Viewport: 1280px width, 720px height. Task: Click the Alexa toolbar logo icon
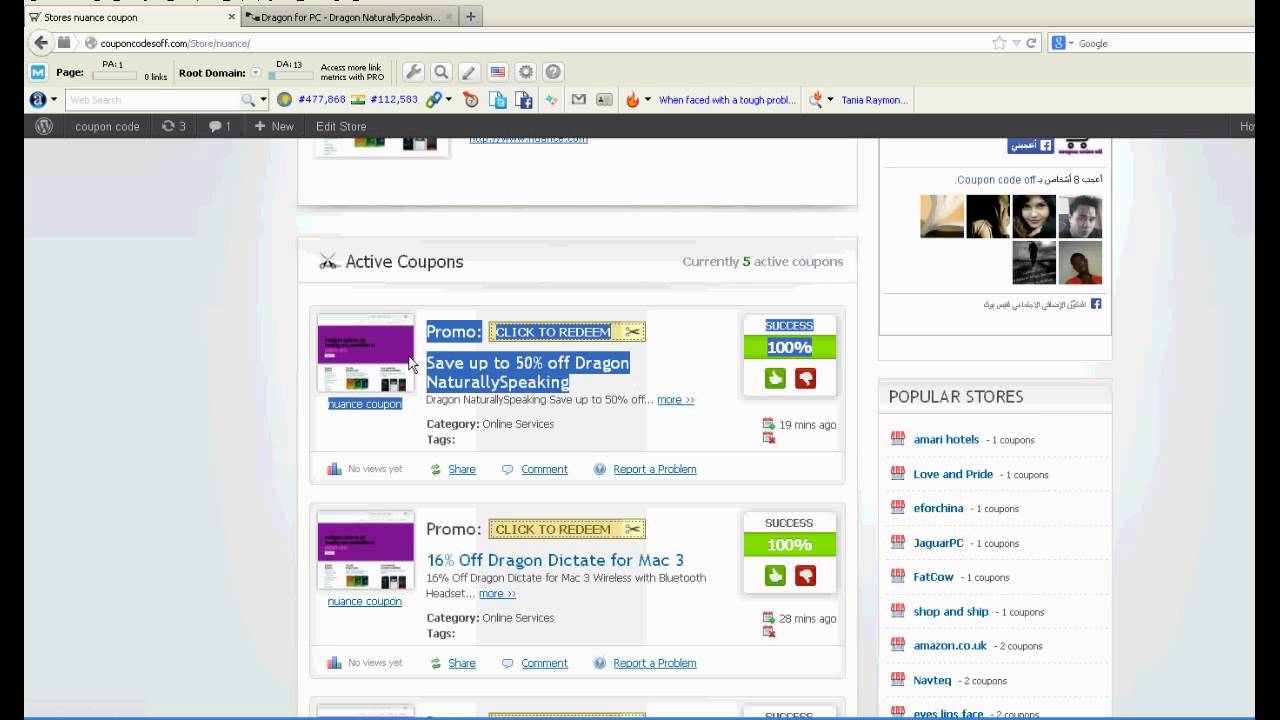click(x=38, y=100)
